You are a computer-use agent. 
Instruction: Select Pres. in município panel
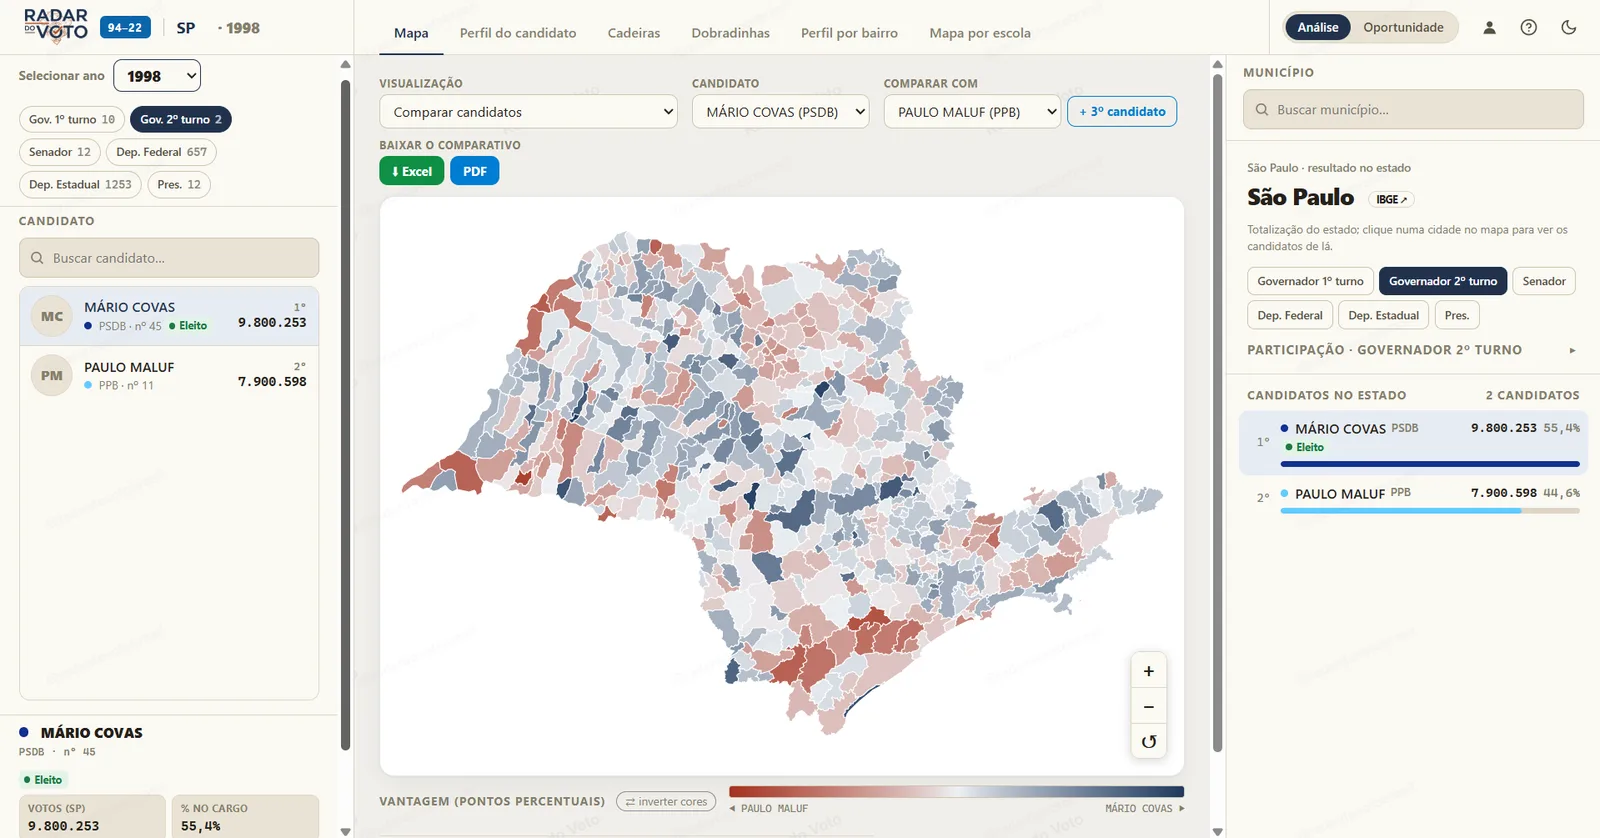(x=1457, y=315)
